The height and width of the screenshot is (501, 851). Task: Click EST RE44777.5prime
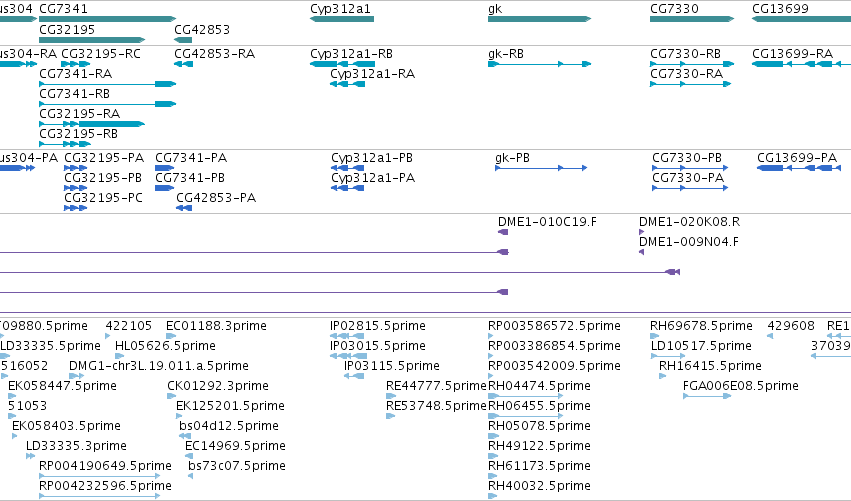[391, 396]
